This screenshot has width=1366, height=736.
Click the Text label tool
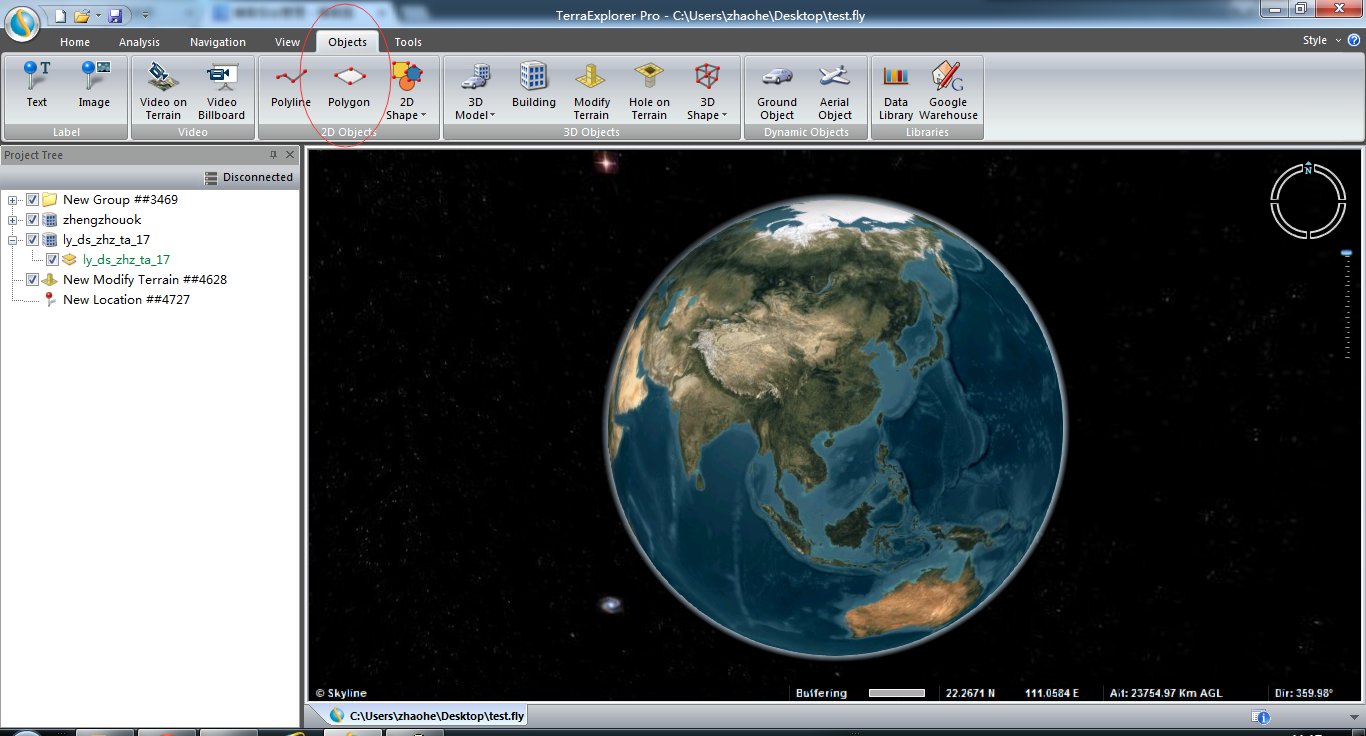(37, 86)
